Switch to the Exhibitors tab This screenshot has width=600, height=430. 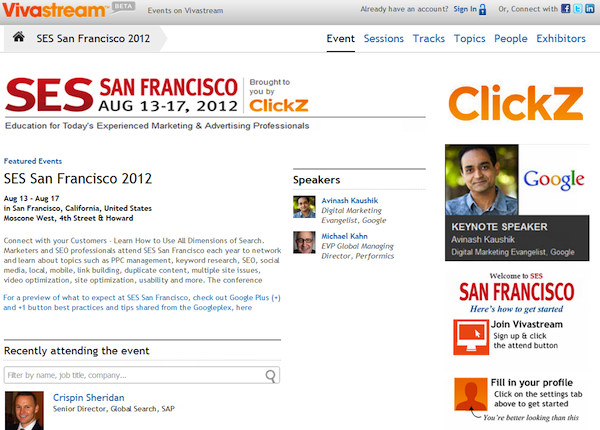[561, 39]
